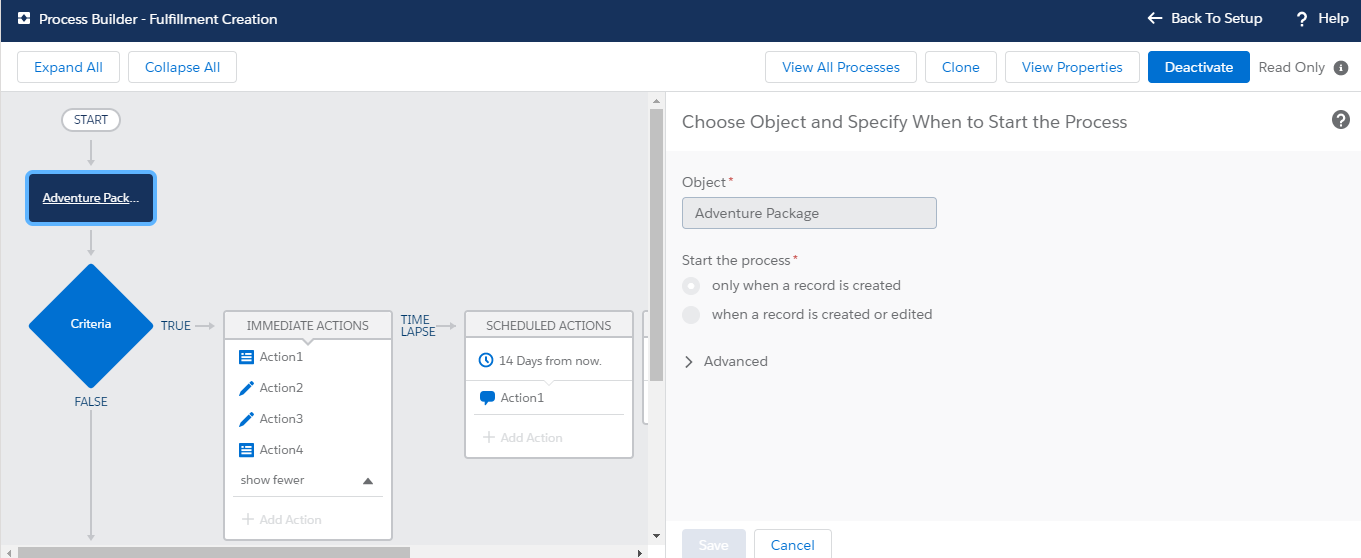
Task: Click the canvas horizontal scrollbar
Action: (x=214, y=552)
